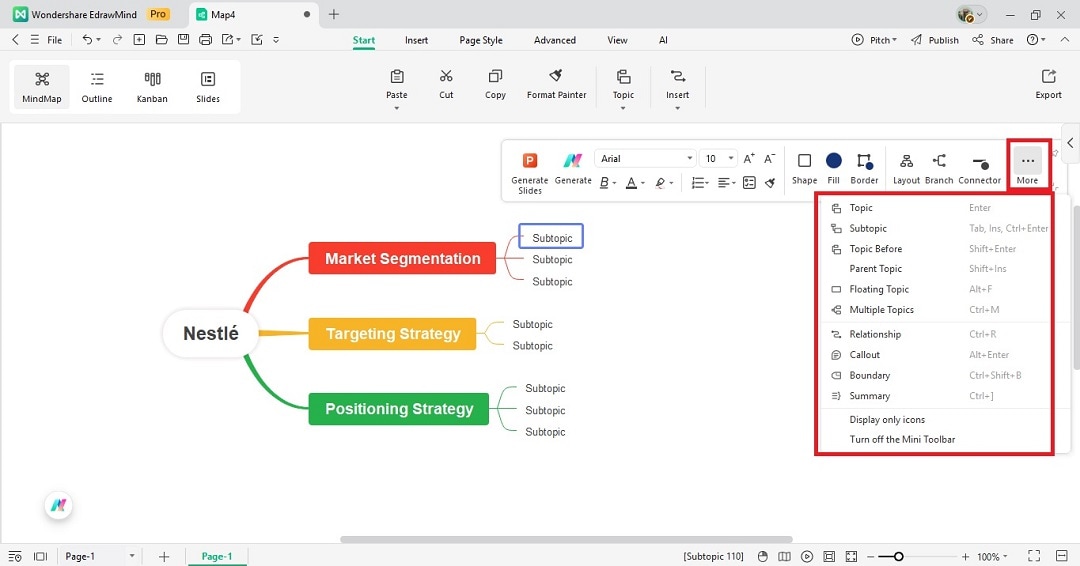This screenshot has height=566, width=1080.
Task: Add a new page with plus button
Action: point(164,556)
